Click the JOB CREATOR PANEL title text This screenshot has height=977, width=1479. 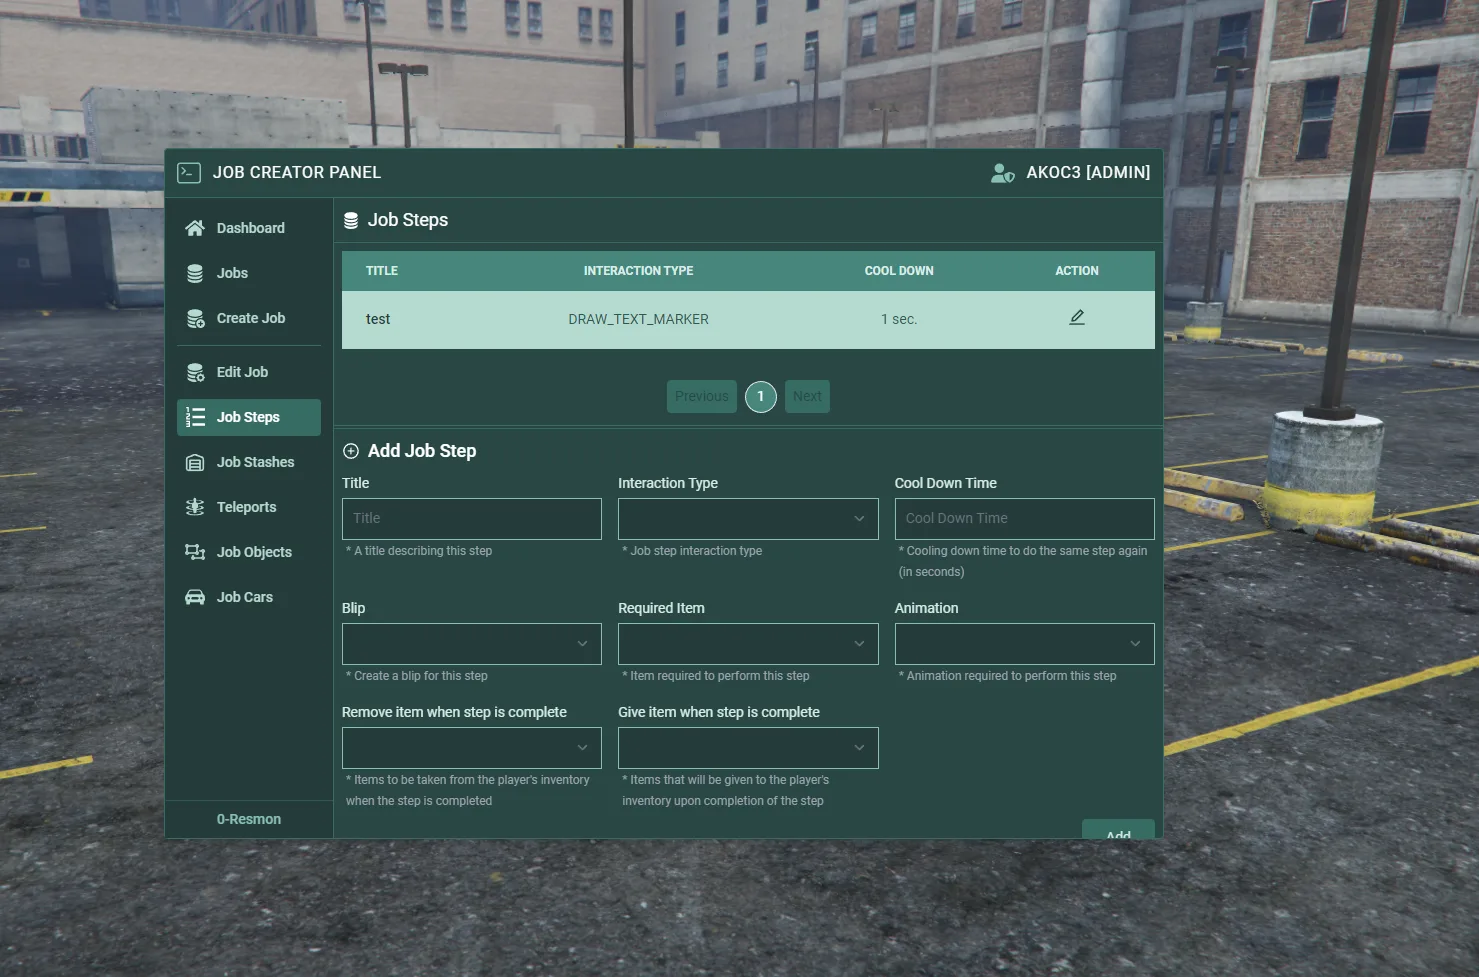(x=297, y=172)
